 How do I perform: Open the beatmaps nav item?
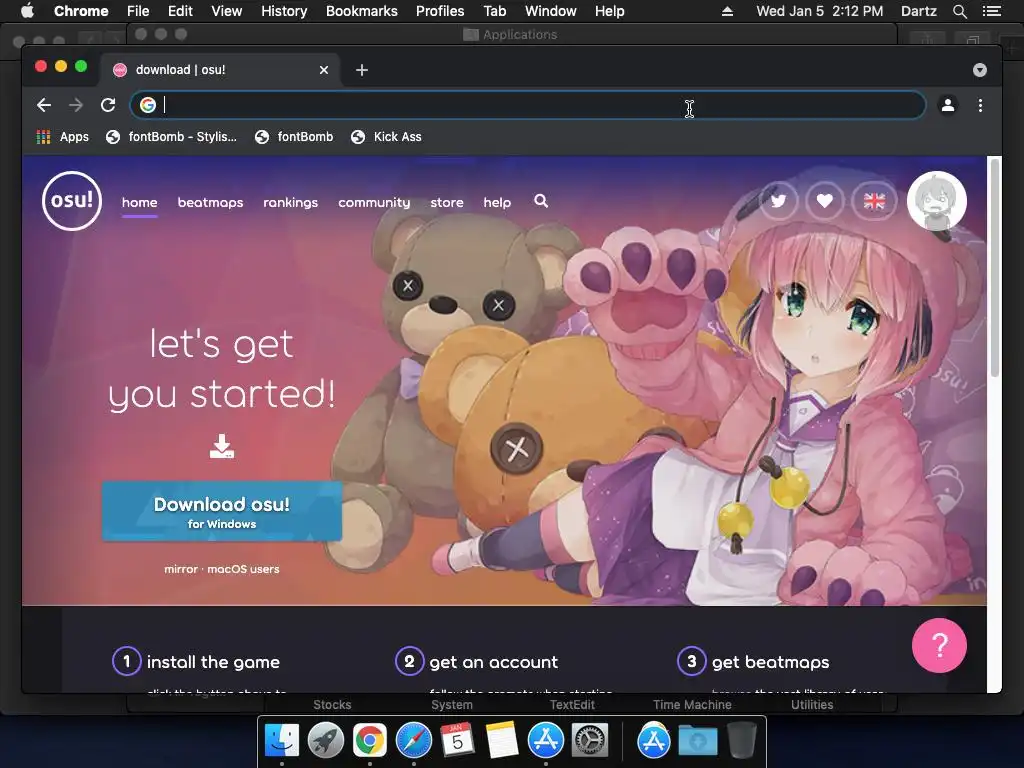pos(210,202)
